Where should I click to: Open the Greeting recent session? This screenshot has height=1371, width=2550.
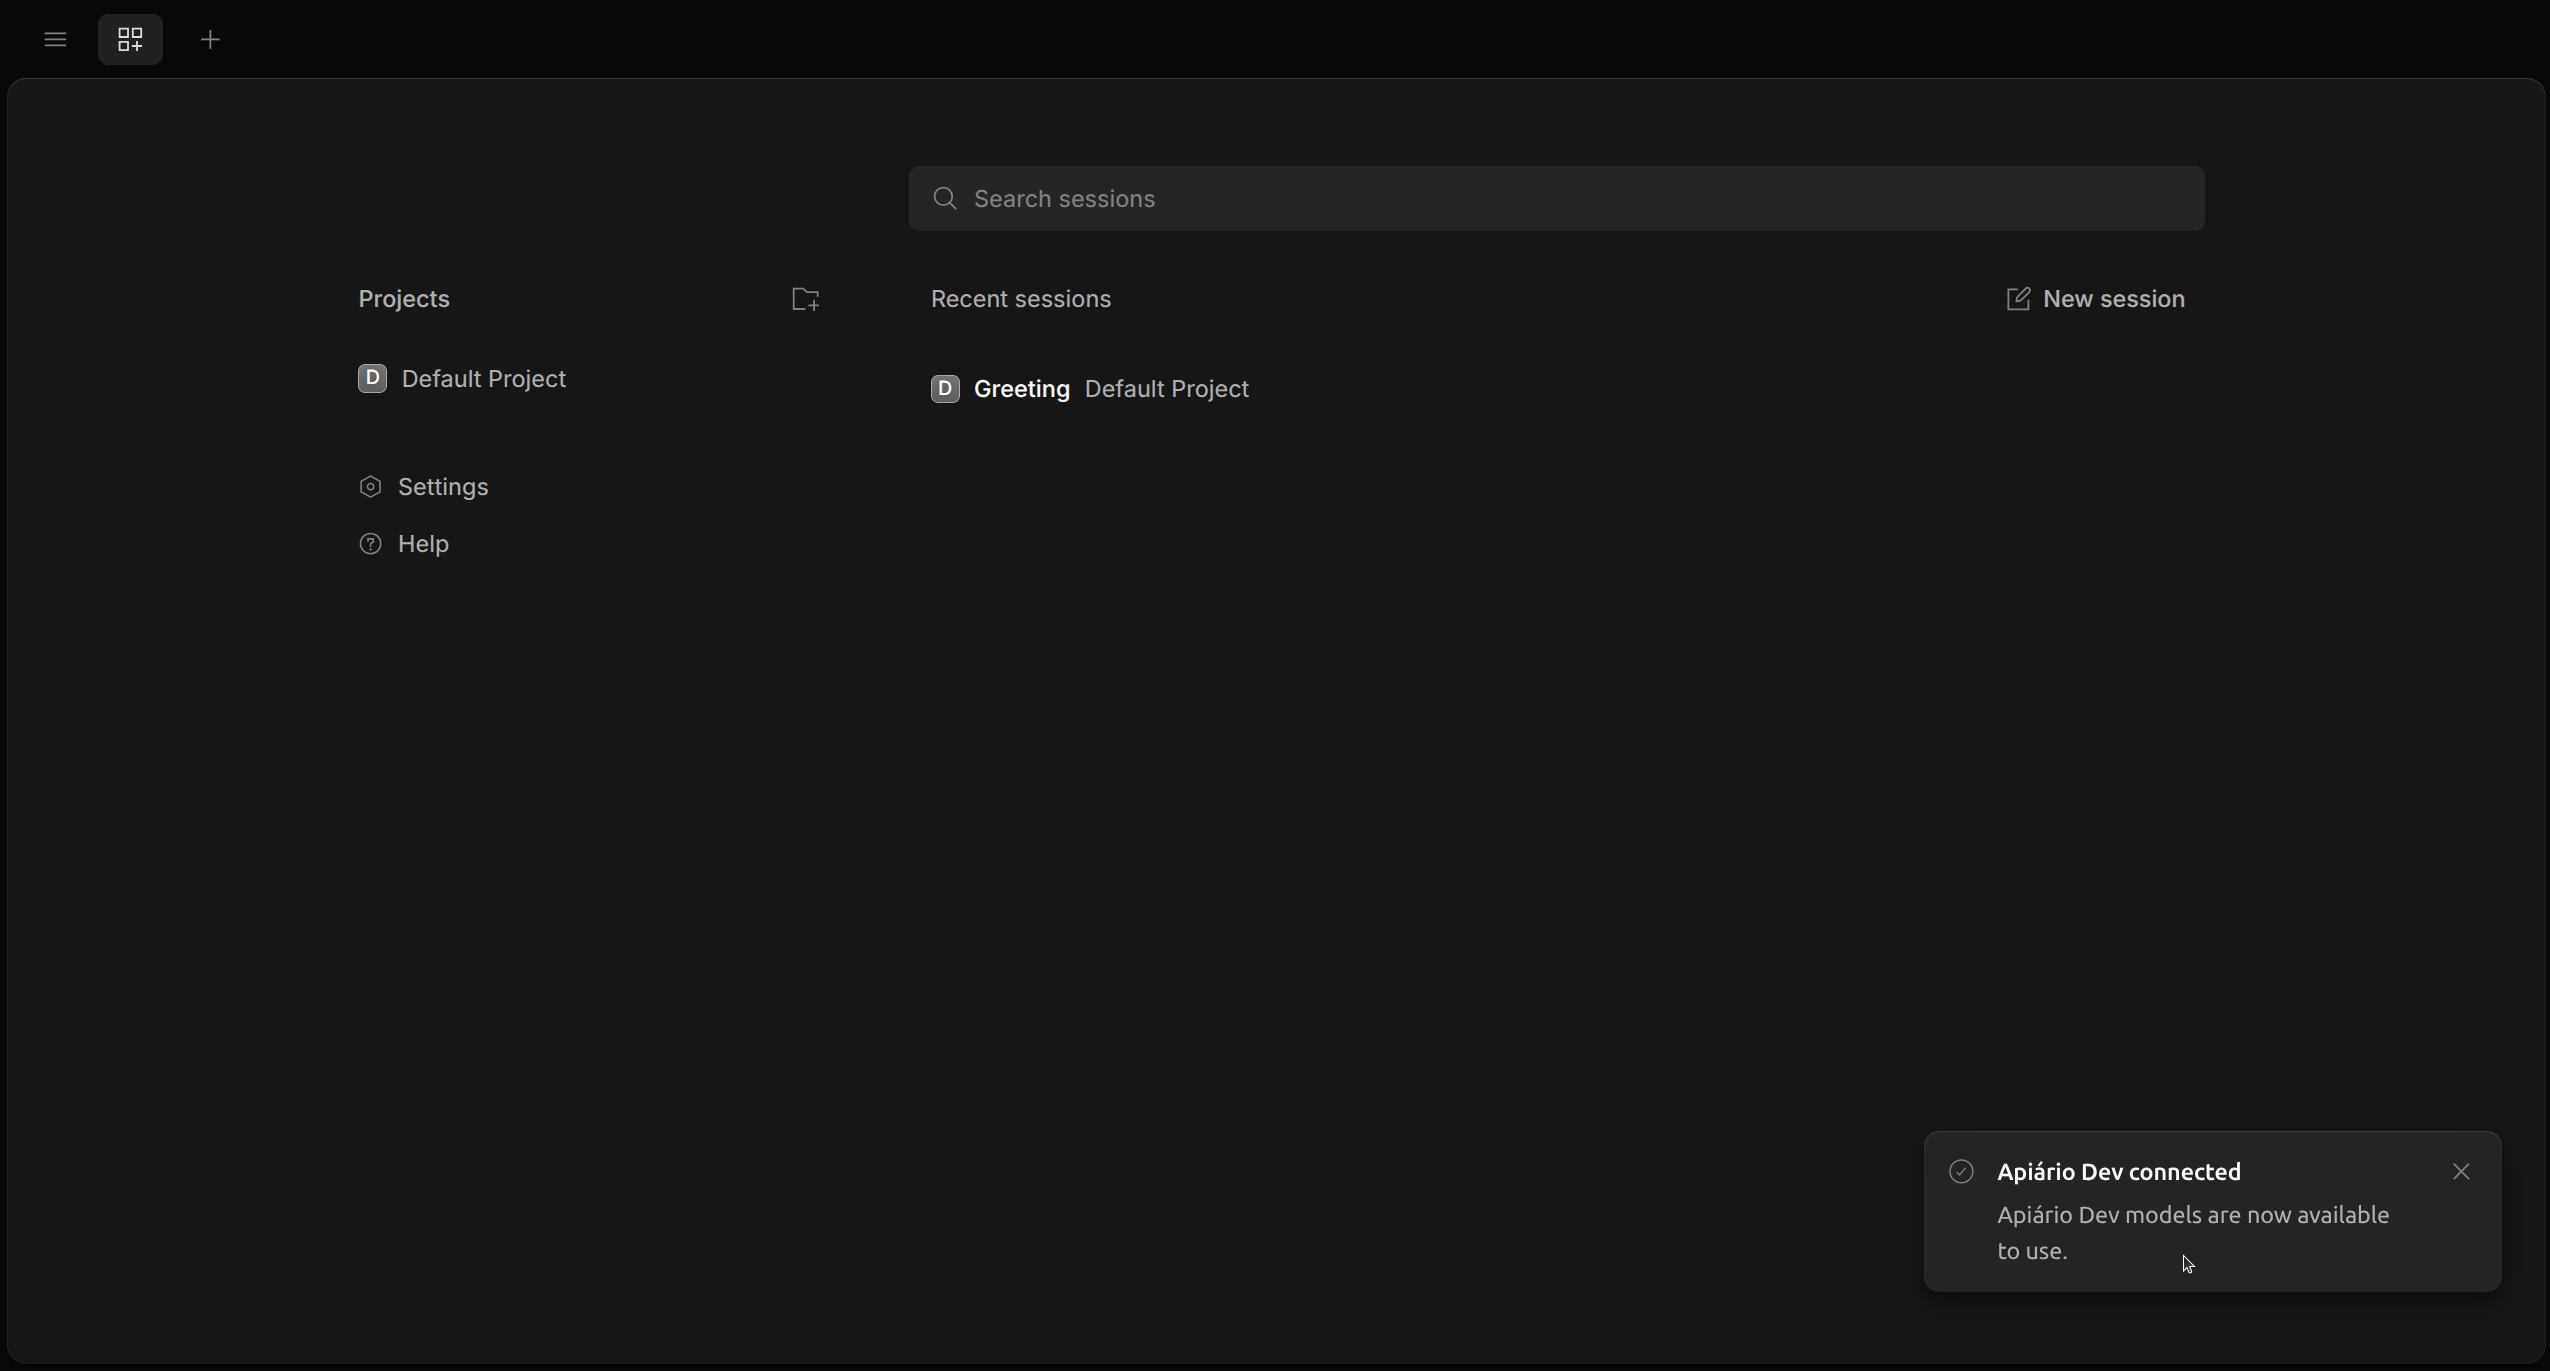[x=1090, y=389]
